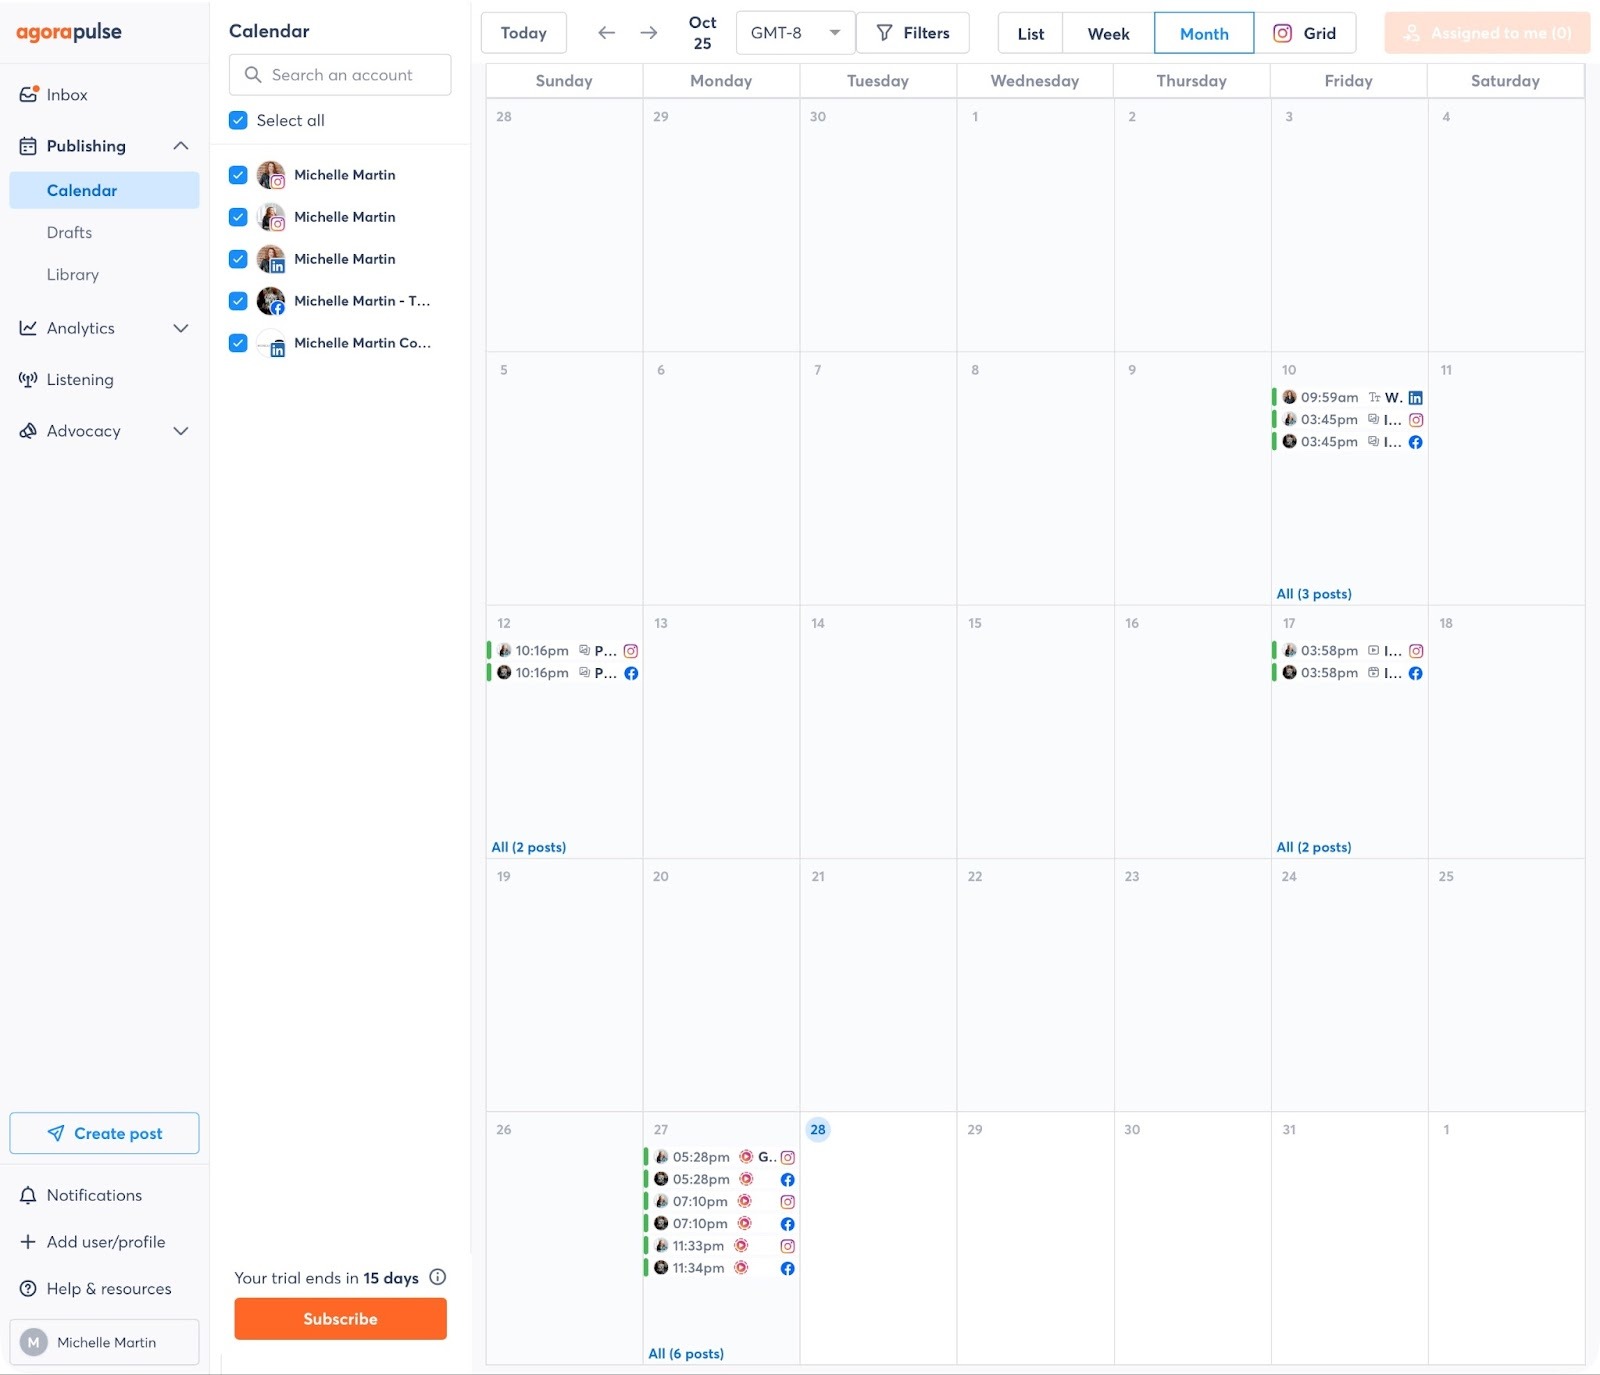Image resolution: width=1600 pixels, height=1375 pixels.
Task: Switch to the Week view tab
Action: pos(1107,32)
